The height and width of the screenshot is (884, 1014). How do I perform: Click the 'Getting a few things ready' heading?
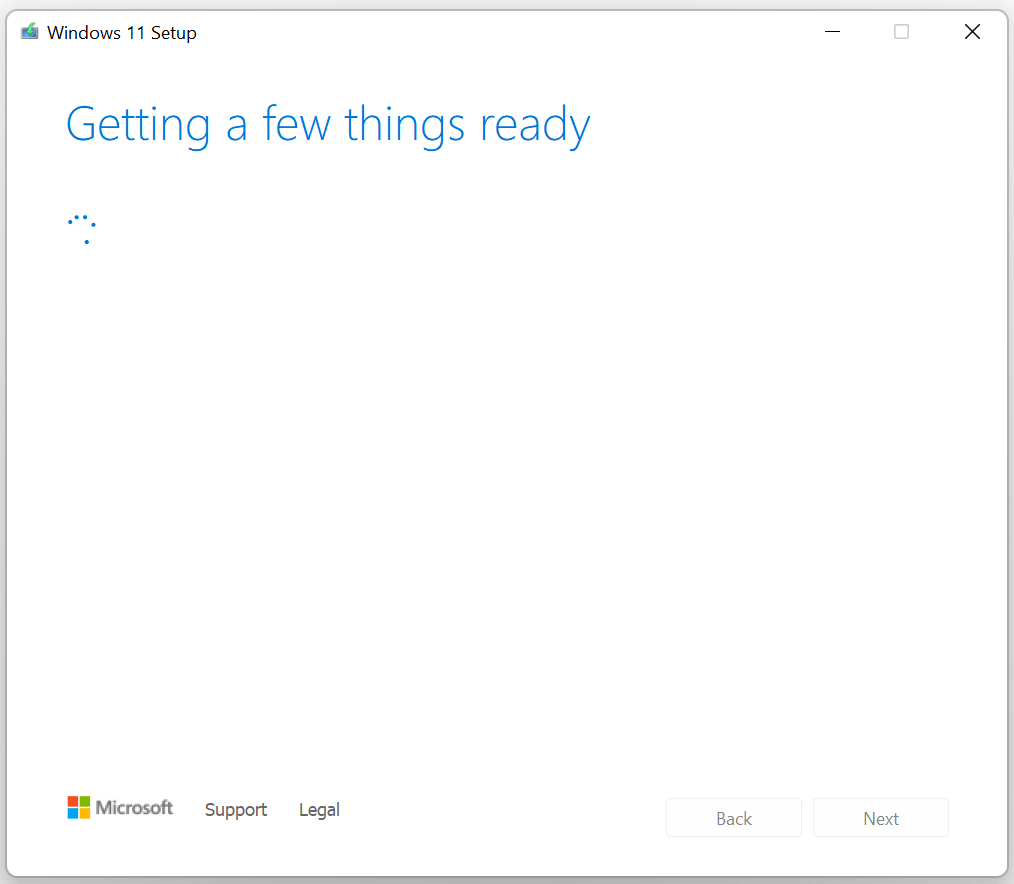[328, 125]
